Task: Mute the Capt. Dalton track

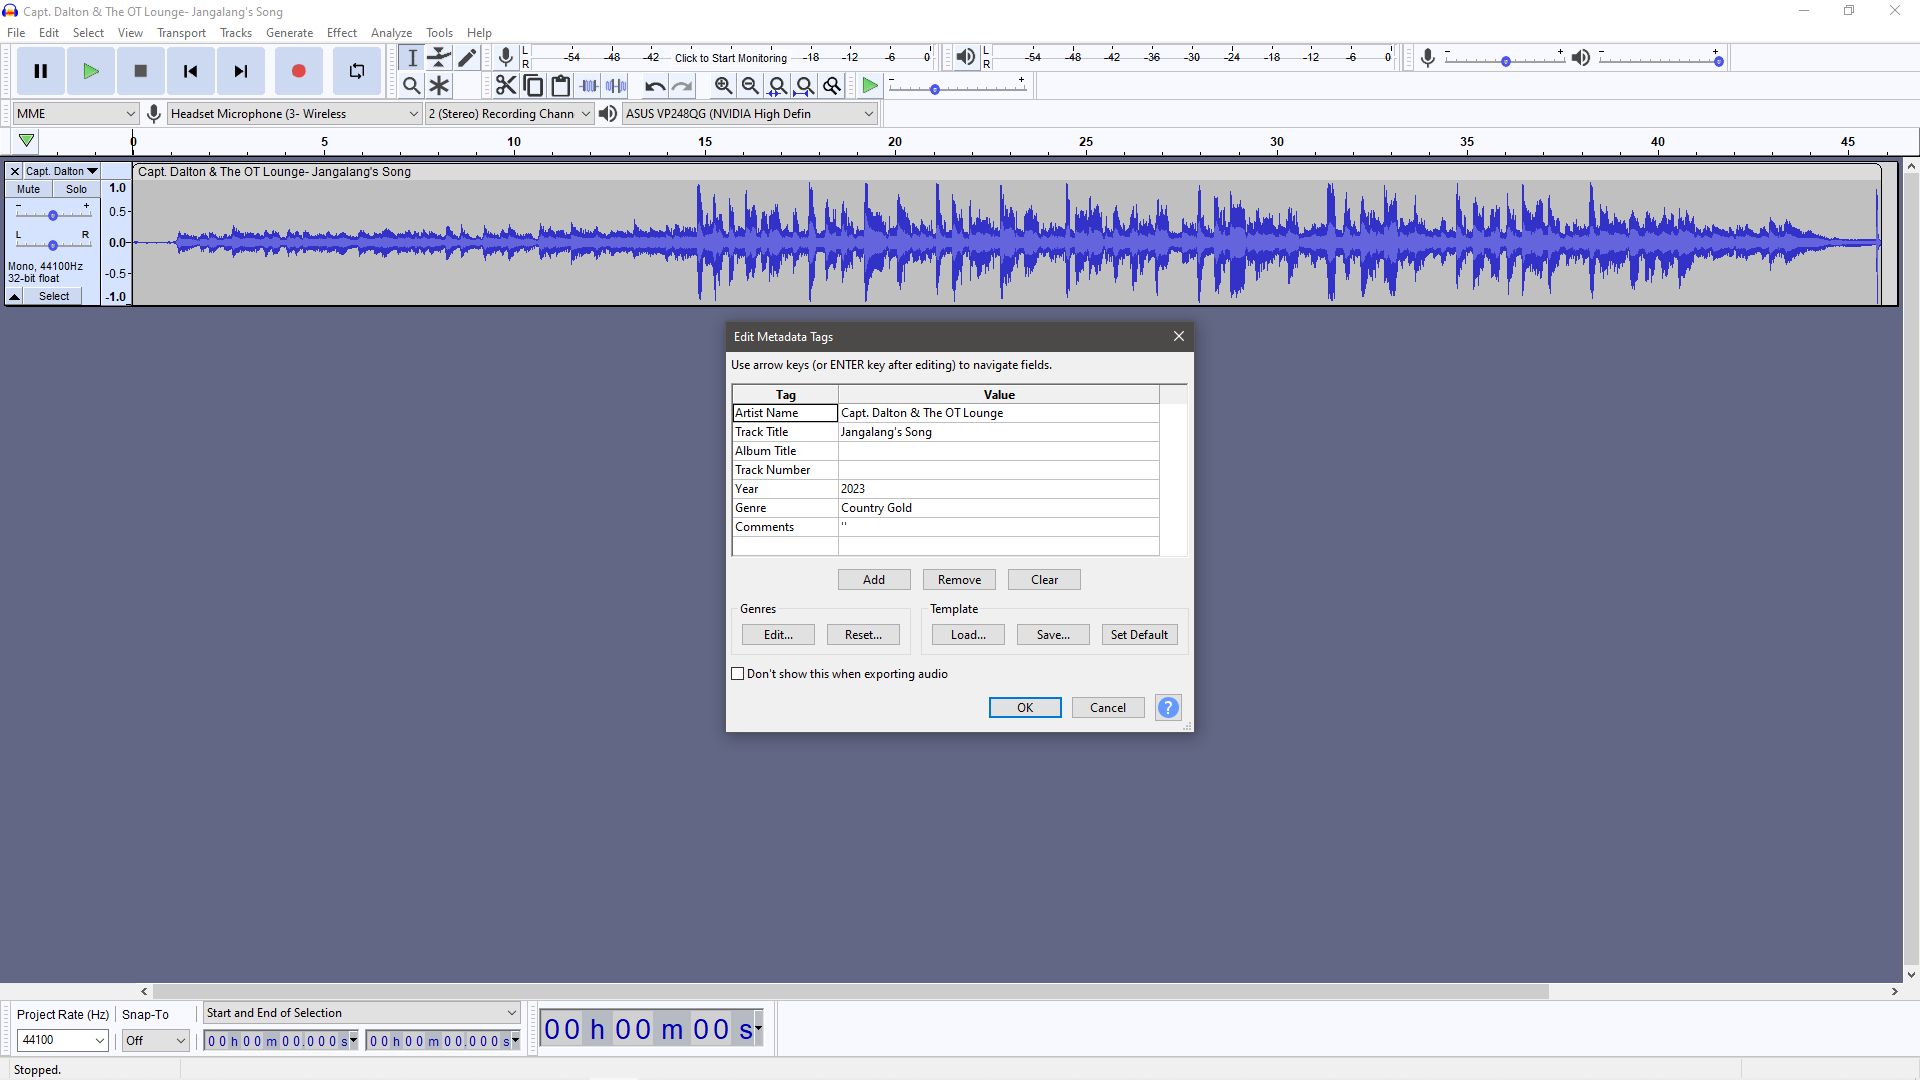Action: [28, 189]
